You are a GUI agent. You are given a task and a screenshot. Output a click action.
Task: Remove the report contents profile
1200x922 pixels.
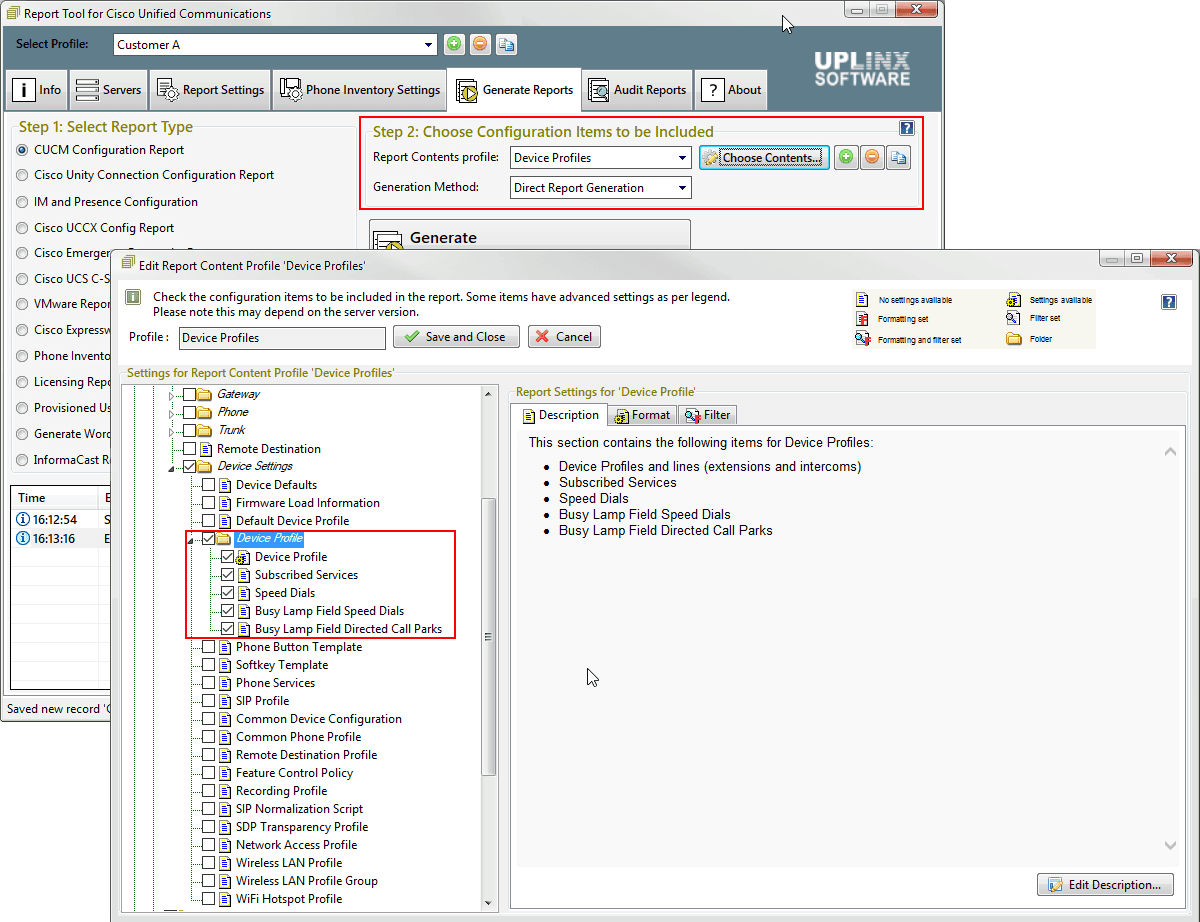(x=872, y=158)
